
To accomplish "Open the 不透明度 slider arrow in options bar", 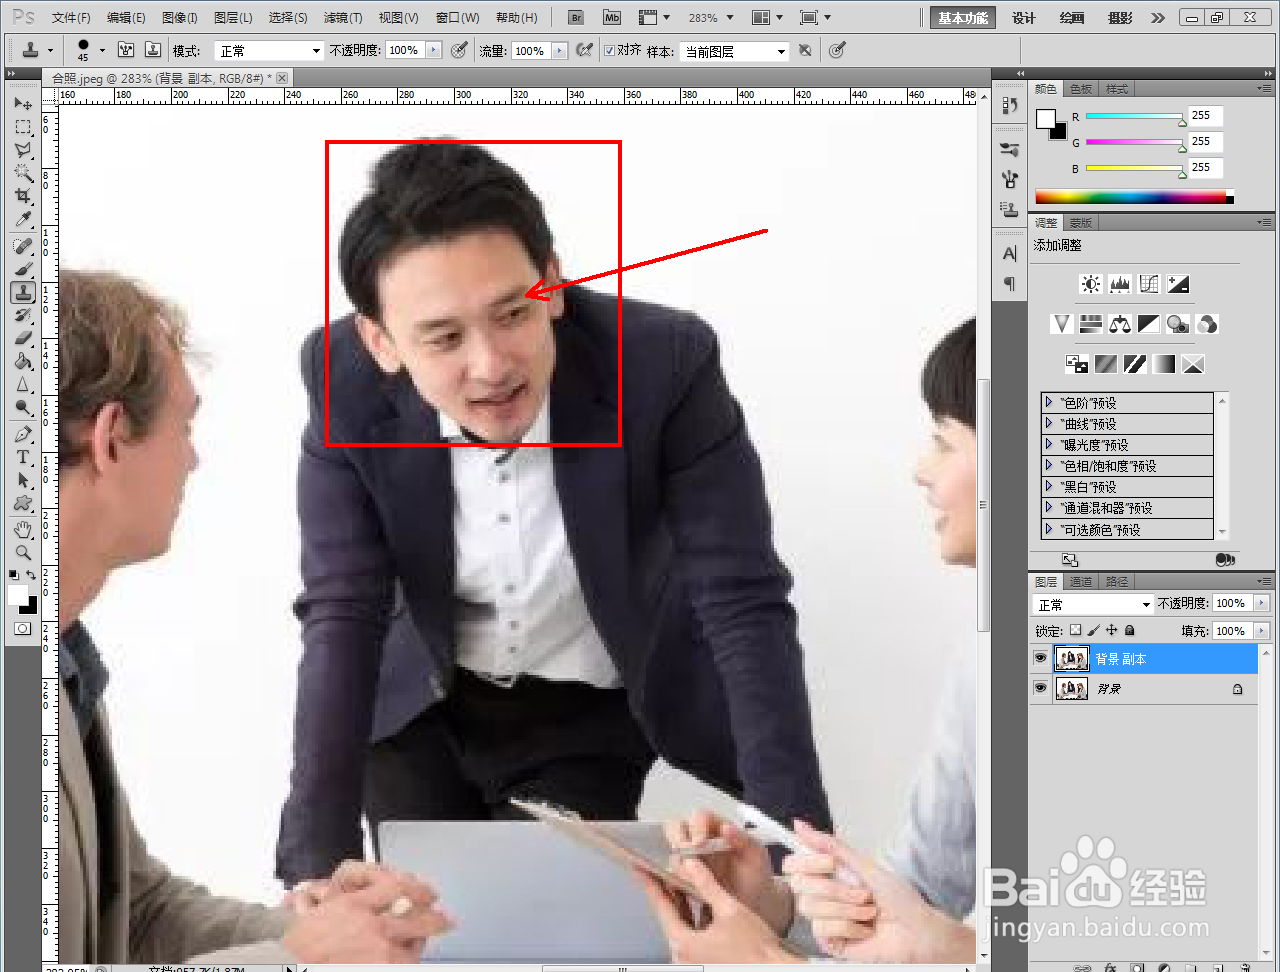I will (433, 50).
